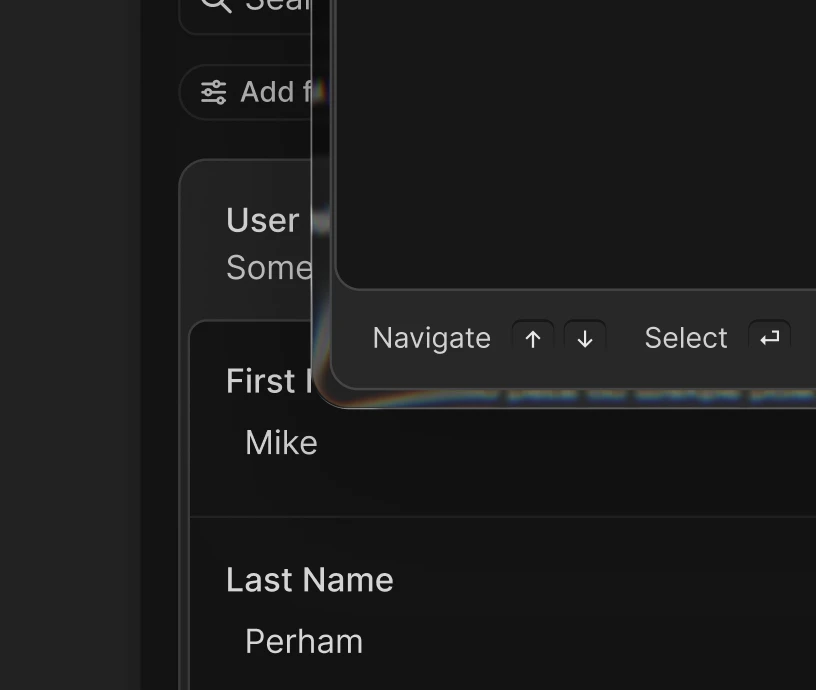Click the First Name label
Screen dimensions: 816x690
[269, 380]
